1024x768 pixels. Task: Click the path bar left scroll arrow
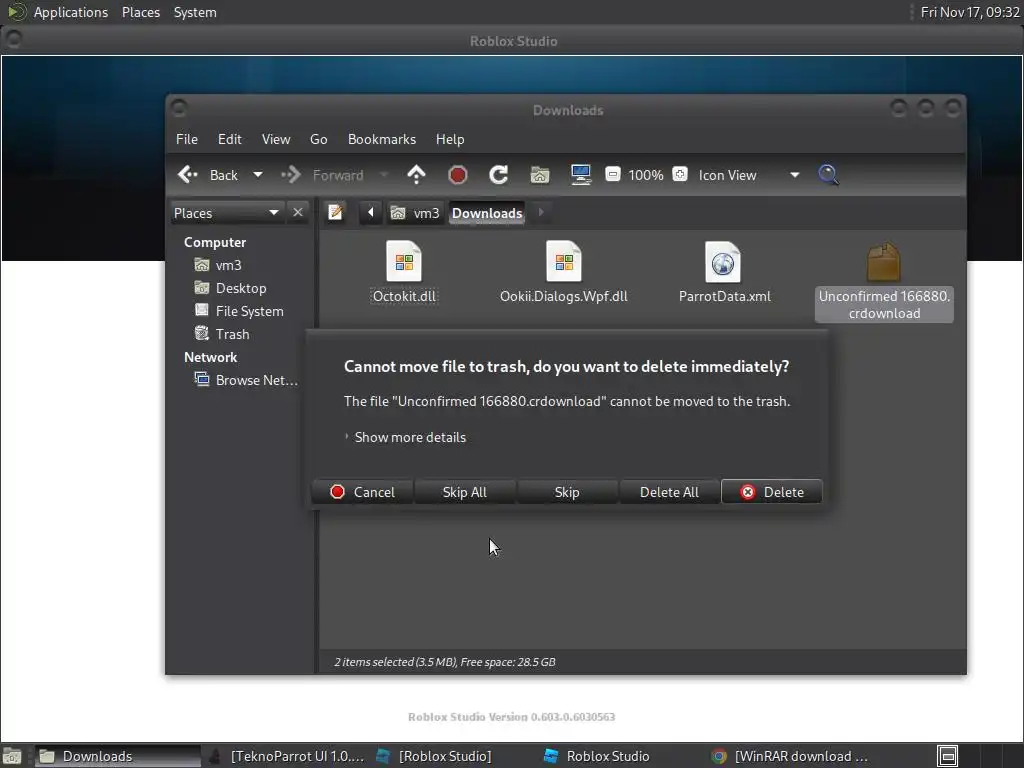pos(370,212)
